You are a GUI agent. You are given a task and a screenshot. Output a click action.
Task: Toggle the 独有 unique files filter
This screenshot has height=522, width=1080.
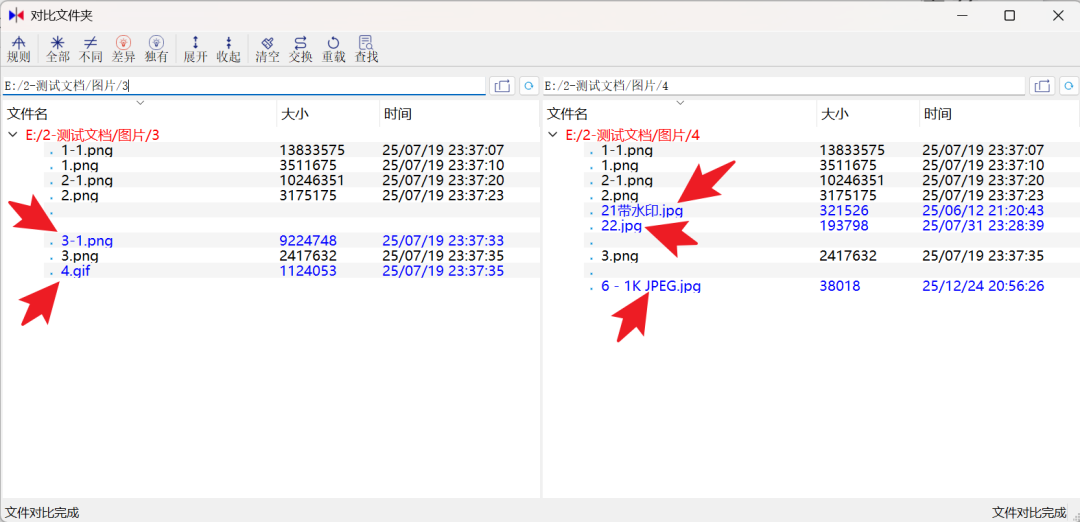pyautogui.click(x=156, y=50)
